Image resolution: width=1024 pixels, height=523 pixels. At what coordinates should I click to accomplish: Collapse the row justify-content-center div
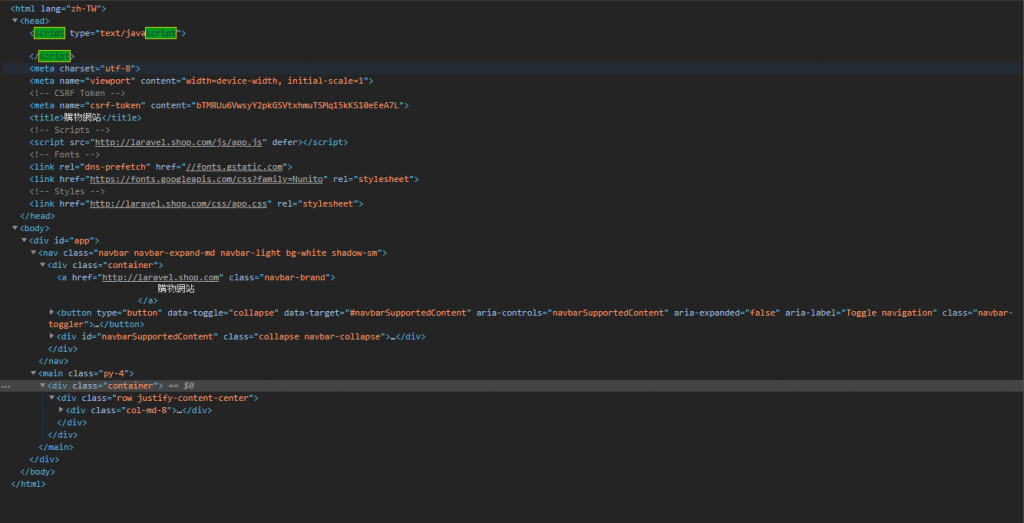pos(52,397)
